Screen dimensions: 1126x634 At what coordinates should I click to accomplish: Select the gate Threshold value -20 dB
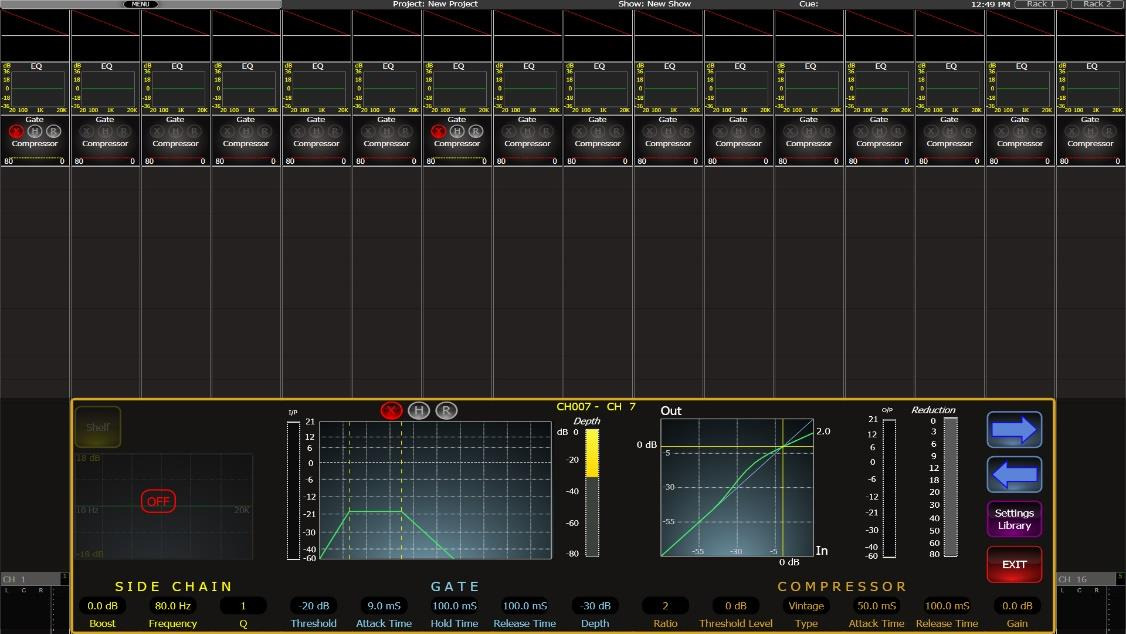(x=314, y=606)
